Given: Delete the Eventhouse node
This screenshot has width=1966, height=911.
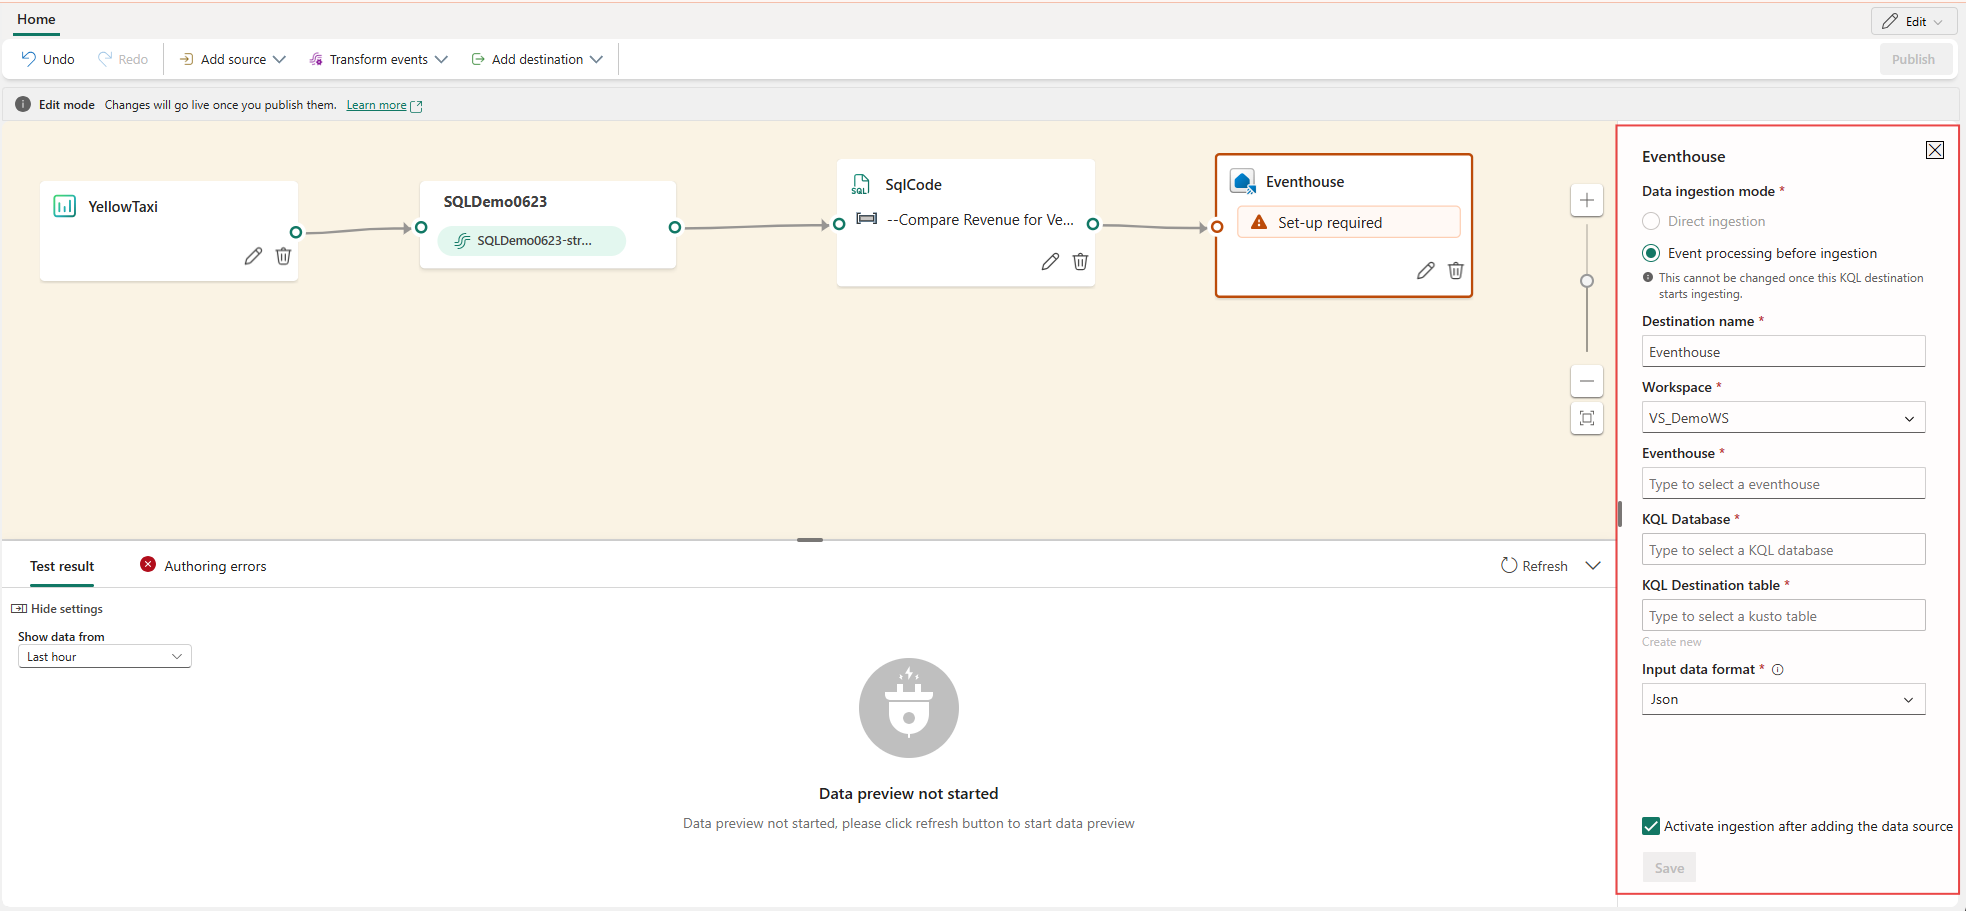Looking at the screenshot, I should tap(1456, 270).
